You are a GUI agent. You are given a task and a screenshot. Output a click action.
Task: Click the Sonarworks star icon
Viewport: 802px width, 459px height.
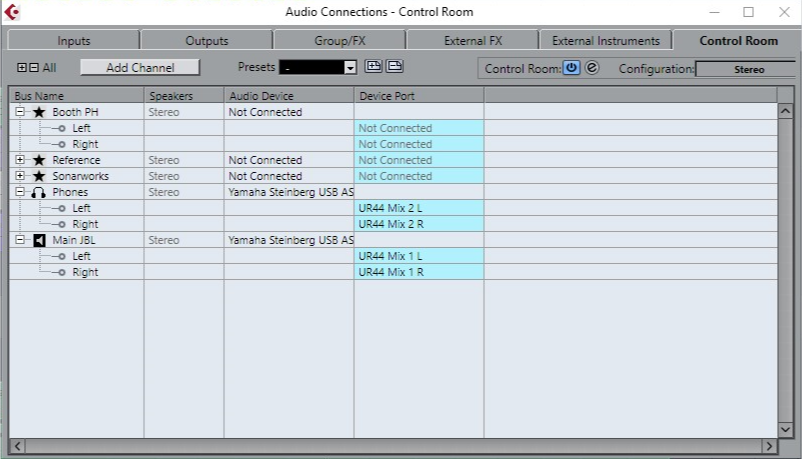click(x=39, y=176)
